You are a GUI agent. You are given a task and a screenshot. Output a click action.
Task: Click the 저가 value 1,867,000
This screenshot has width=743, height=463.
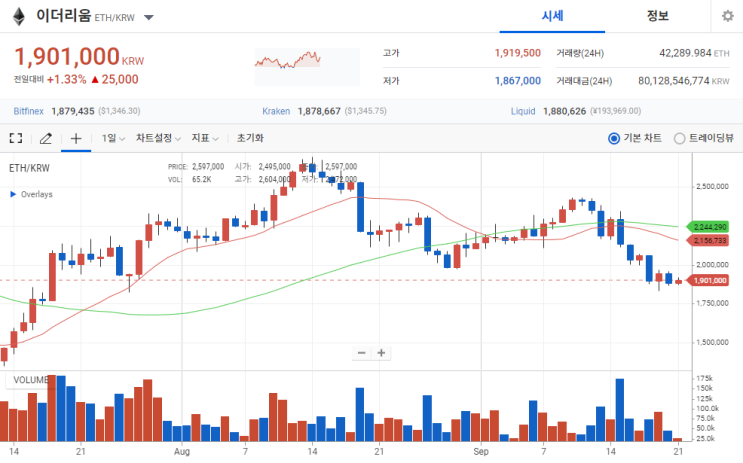click(x=517, y=81)
